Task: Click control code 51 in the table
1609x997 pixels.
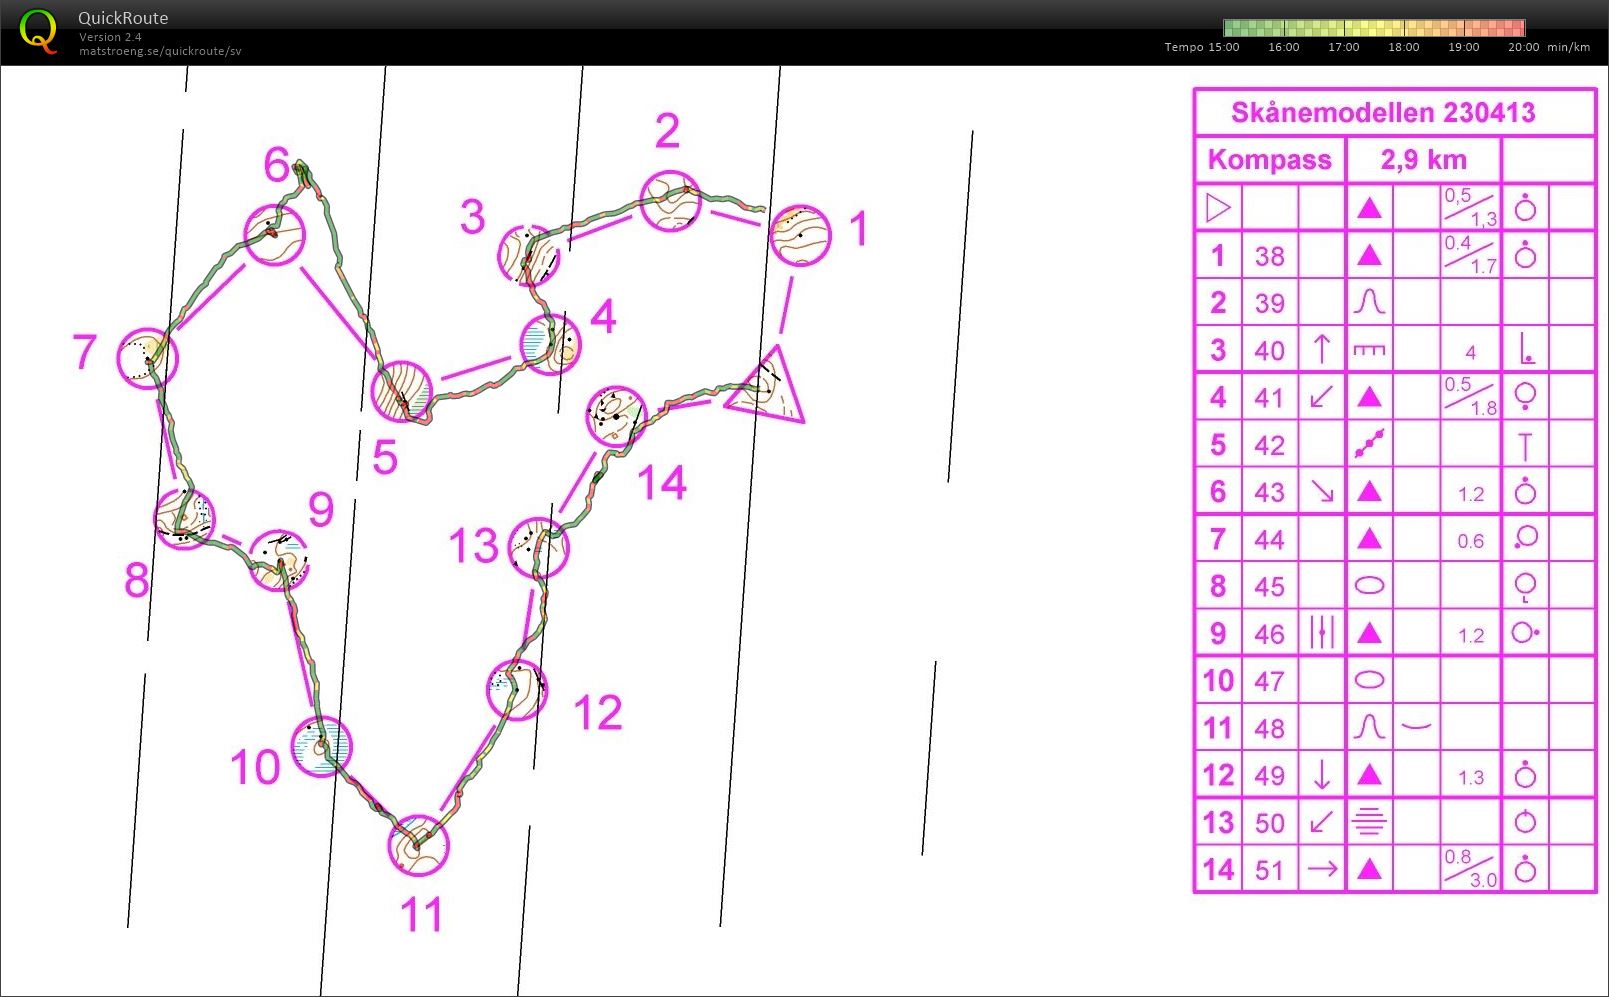Action: [1270, 870]
